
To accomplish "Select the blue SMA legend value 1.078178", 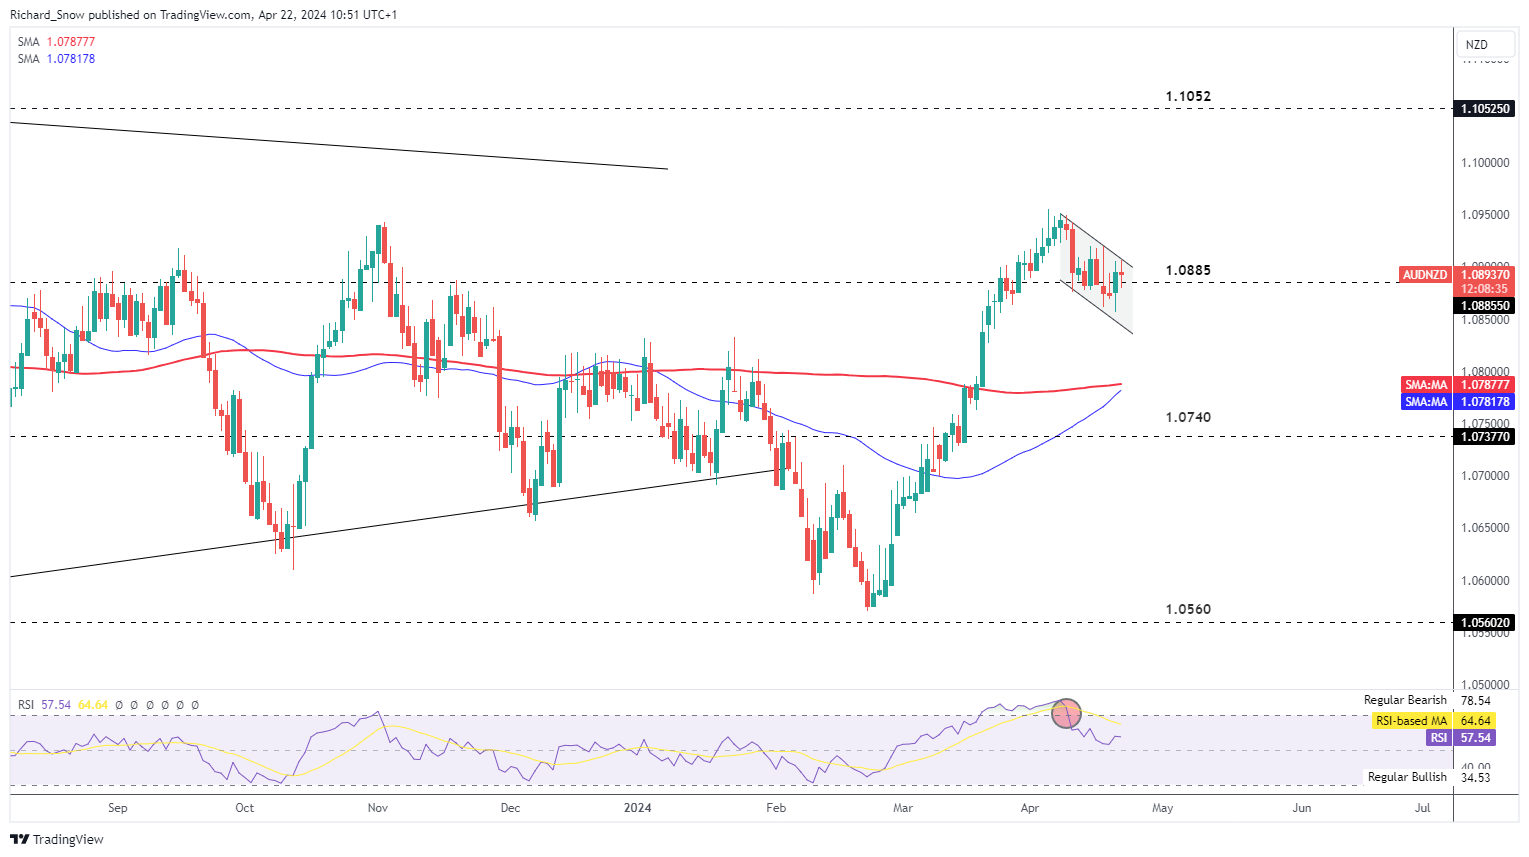I will (x=70, y=59).
